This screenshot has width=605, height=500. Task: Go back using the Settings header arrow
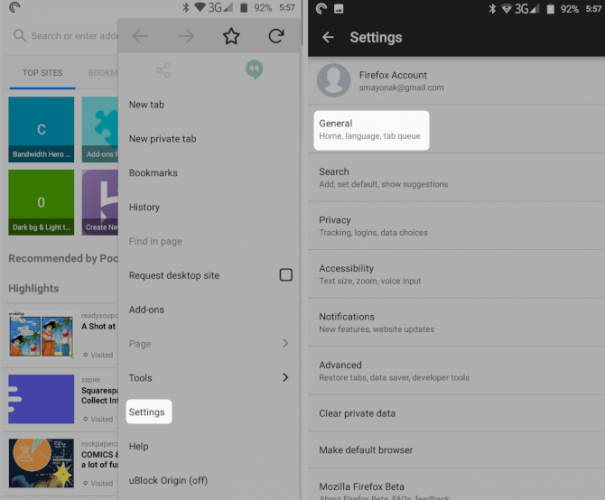(x=328, y=37)
